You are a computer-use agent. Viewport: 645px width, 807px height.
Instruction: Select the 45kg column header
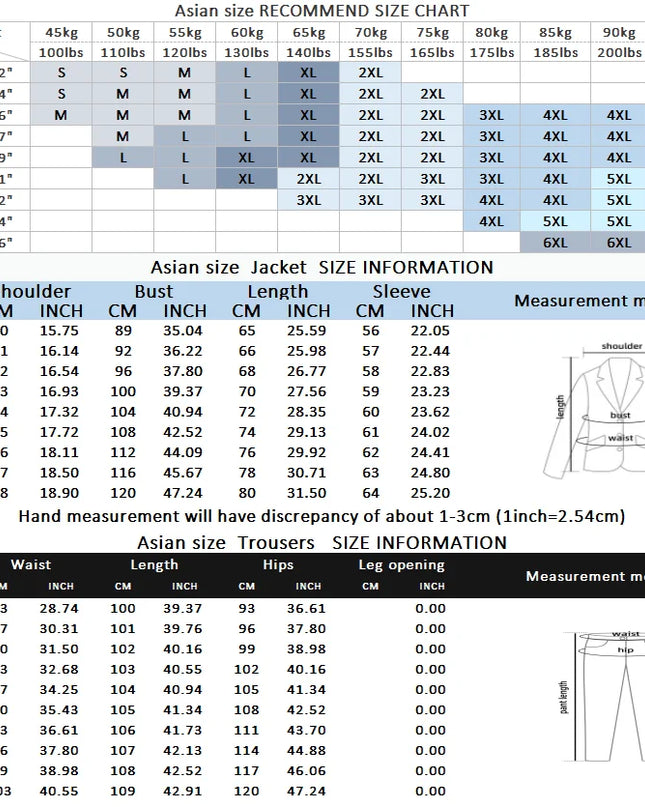click(x=61, y=32)
